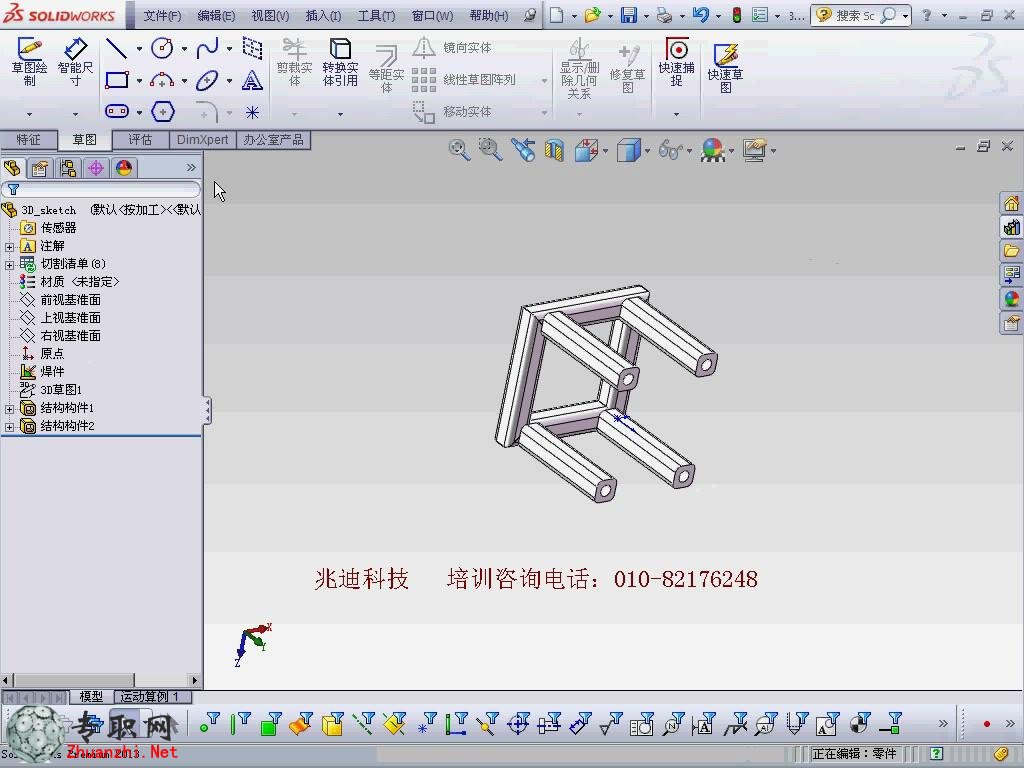The width and height of the screenshot is (1024, 768).
Task: Open the Rectangle tool dropdown arrow
Action: (x=139, y=81)
